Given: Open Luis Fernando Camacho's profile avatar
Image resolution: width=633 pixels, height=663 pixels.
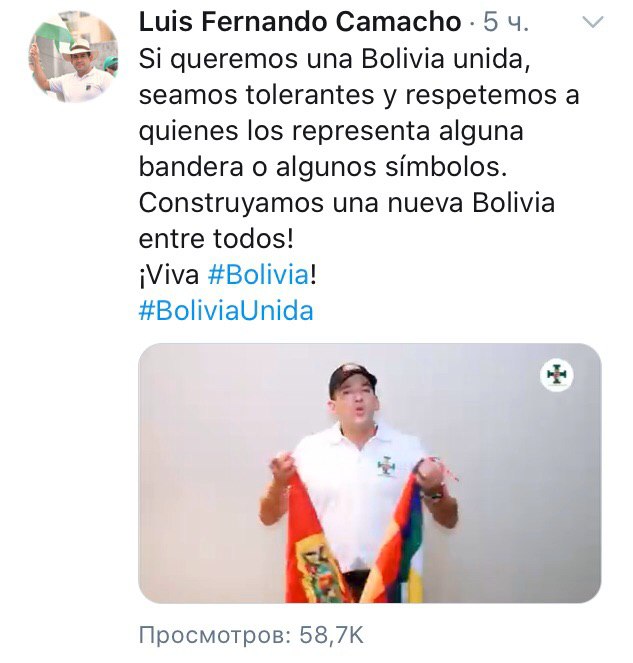Looking at the screenshot, I should point(74,57).
